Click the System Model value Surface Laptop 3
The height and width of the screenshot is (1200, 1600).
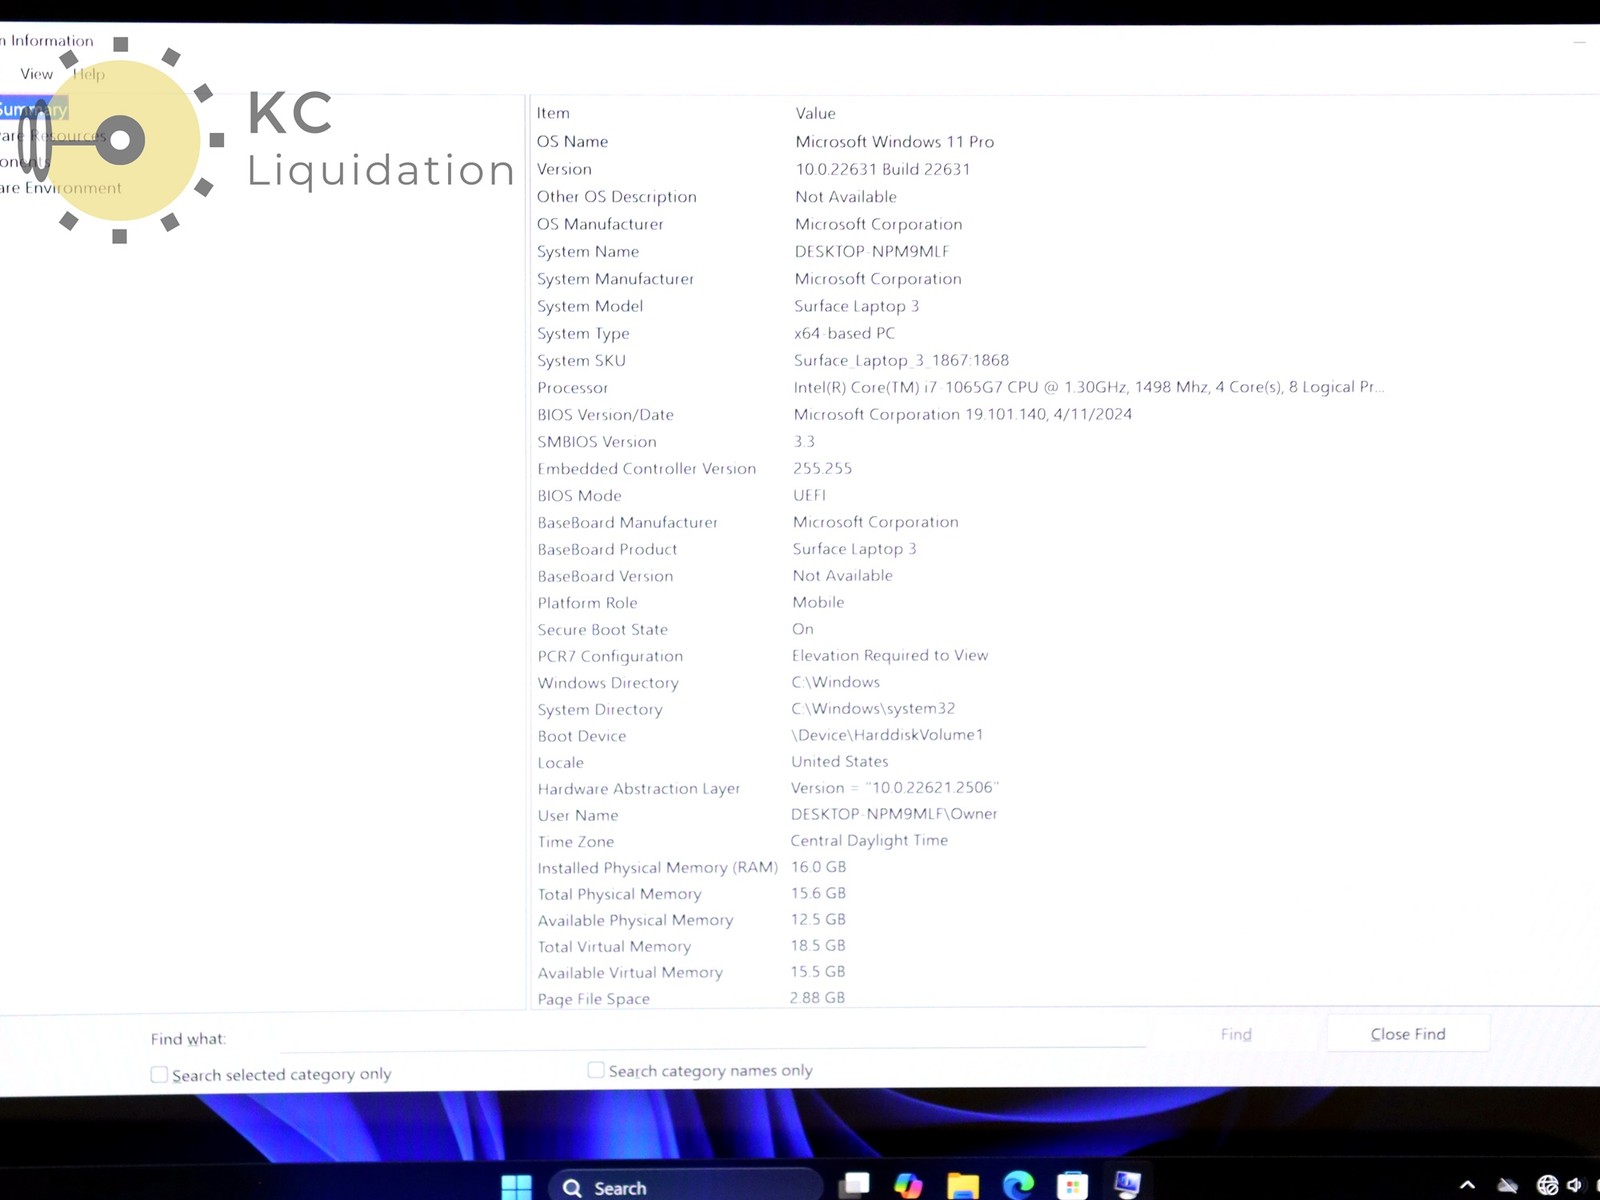857,306
